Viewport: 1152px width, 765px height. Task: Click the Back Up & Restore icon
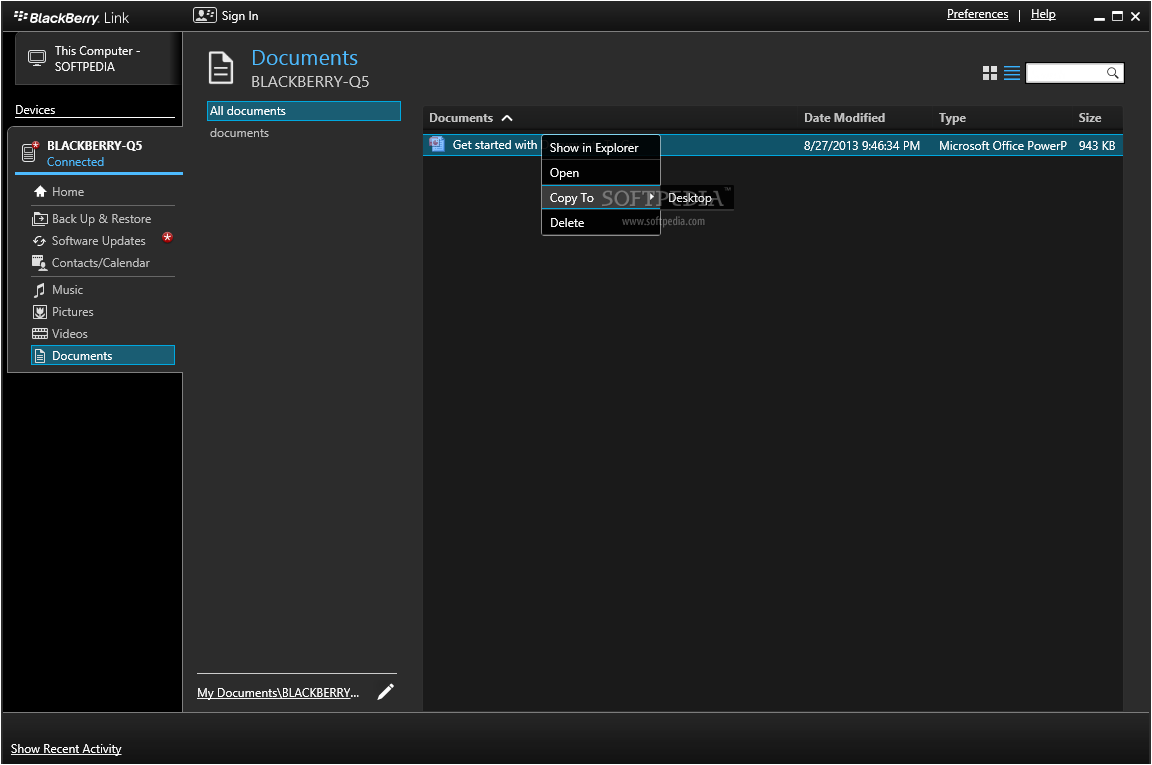point(40,218)
